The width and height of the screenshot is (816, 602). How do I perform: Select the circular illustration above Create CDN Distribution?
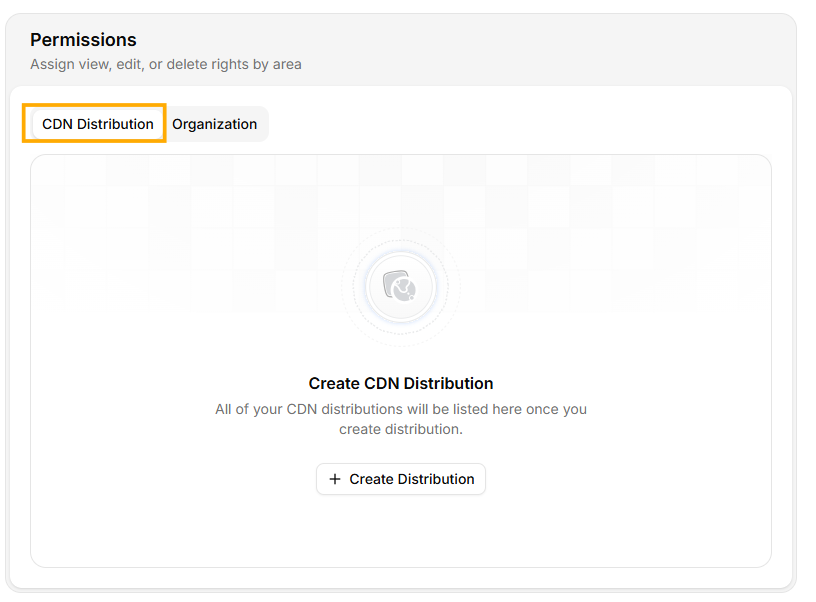[401, 287]
